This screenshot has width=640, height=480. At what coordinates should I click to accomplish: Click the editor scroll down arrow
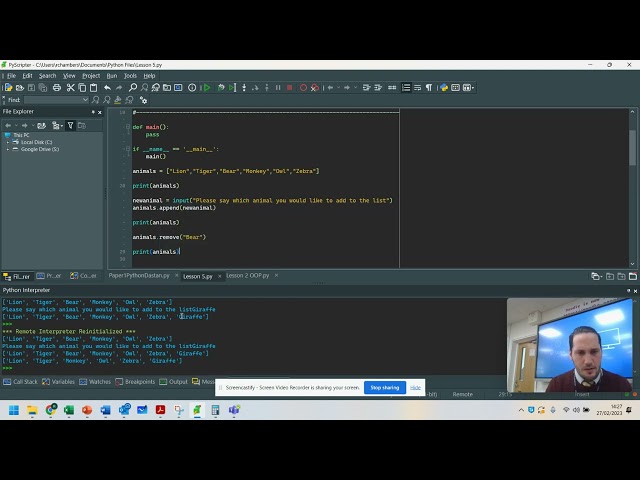coord(632,264)
